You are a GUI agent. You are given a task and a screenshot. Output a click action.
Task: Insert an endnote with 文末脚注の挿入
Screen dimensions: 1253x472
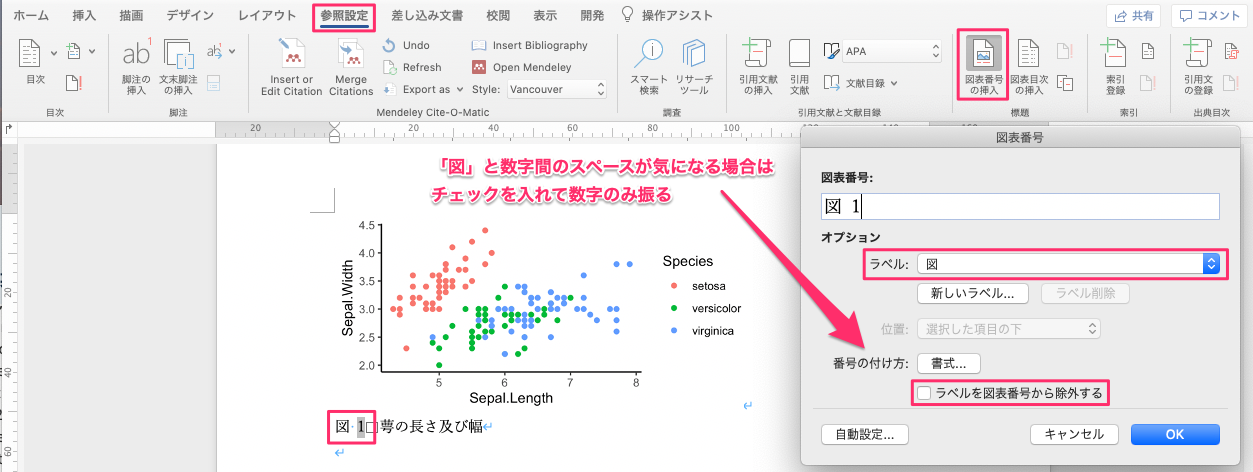point(177,66)
